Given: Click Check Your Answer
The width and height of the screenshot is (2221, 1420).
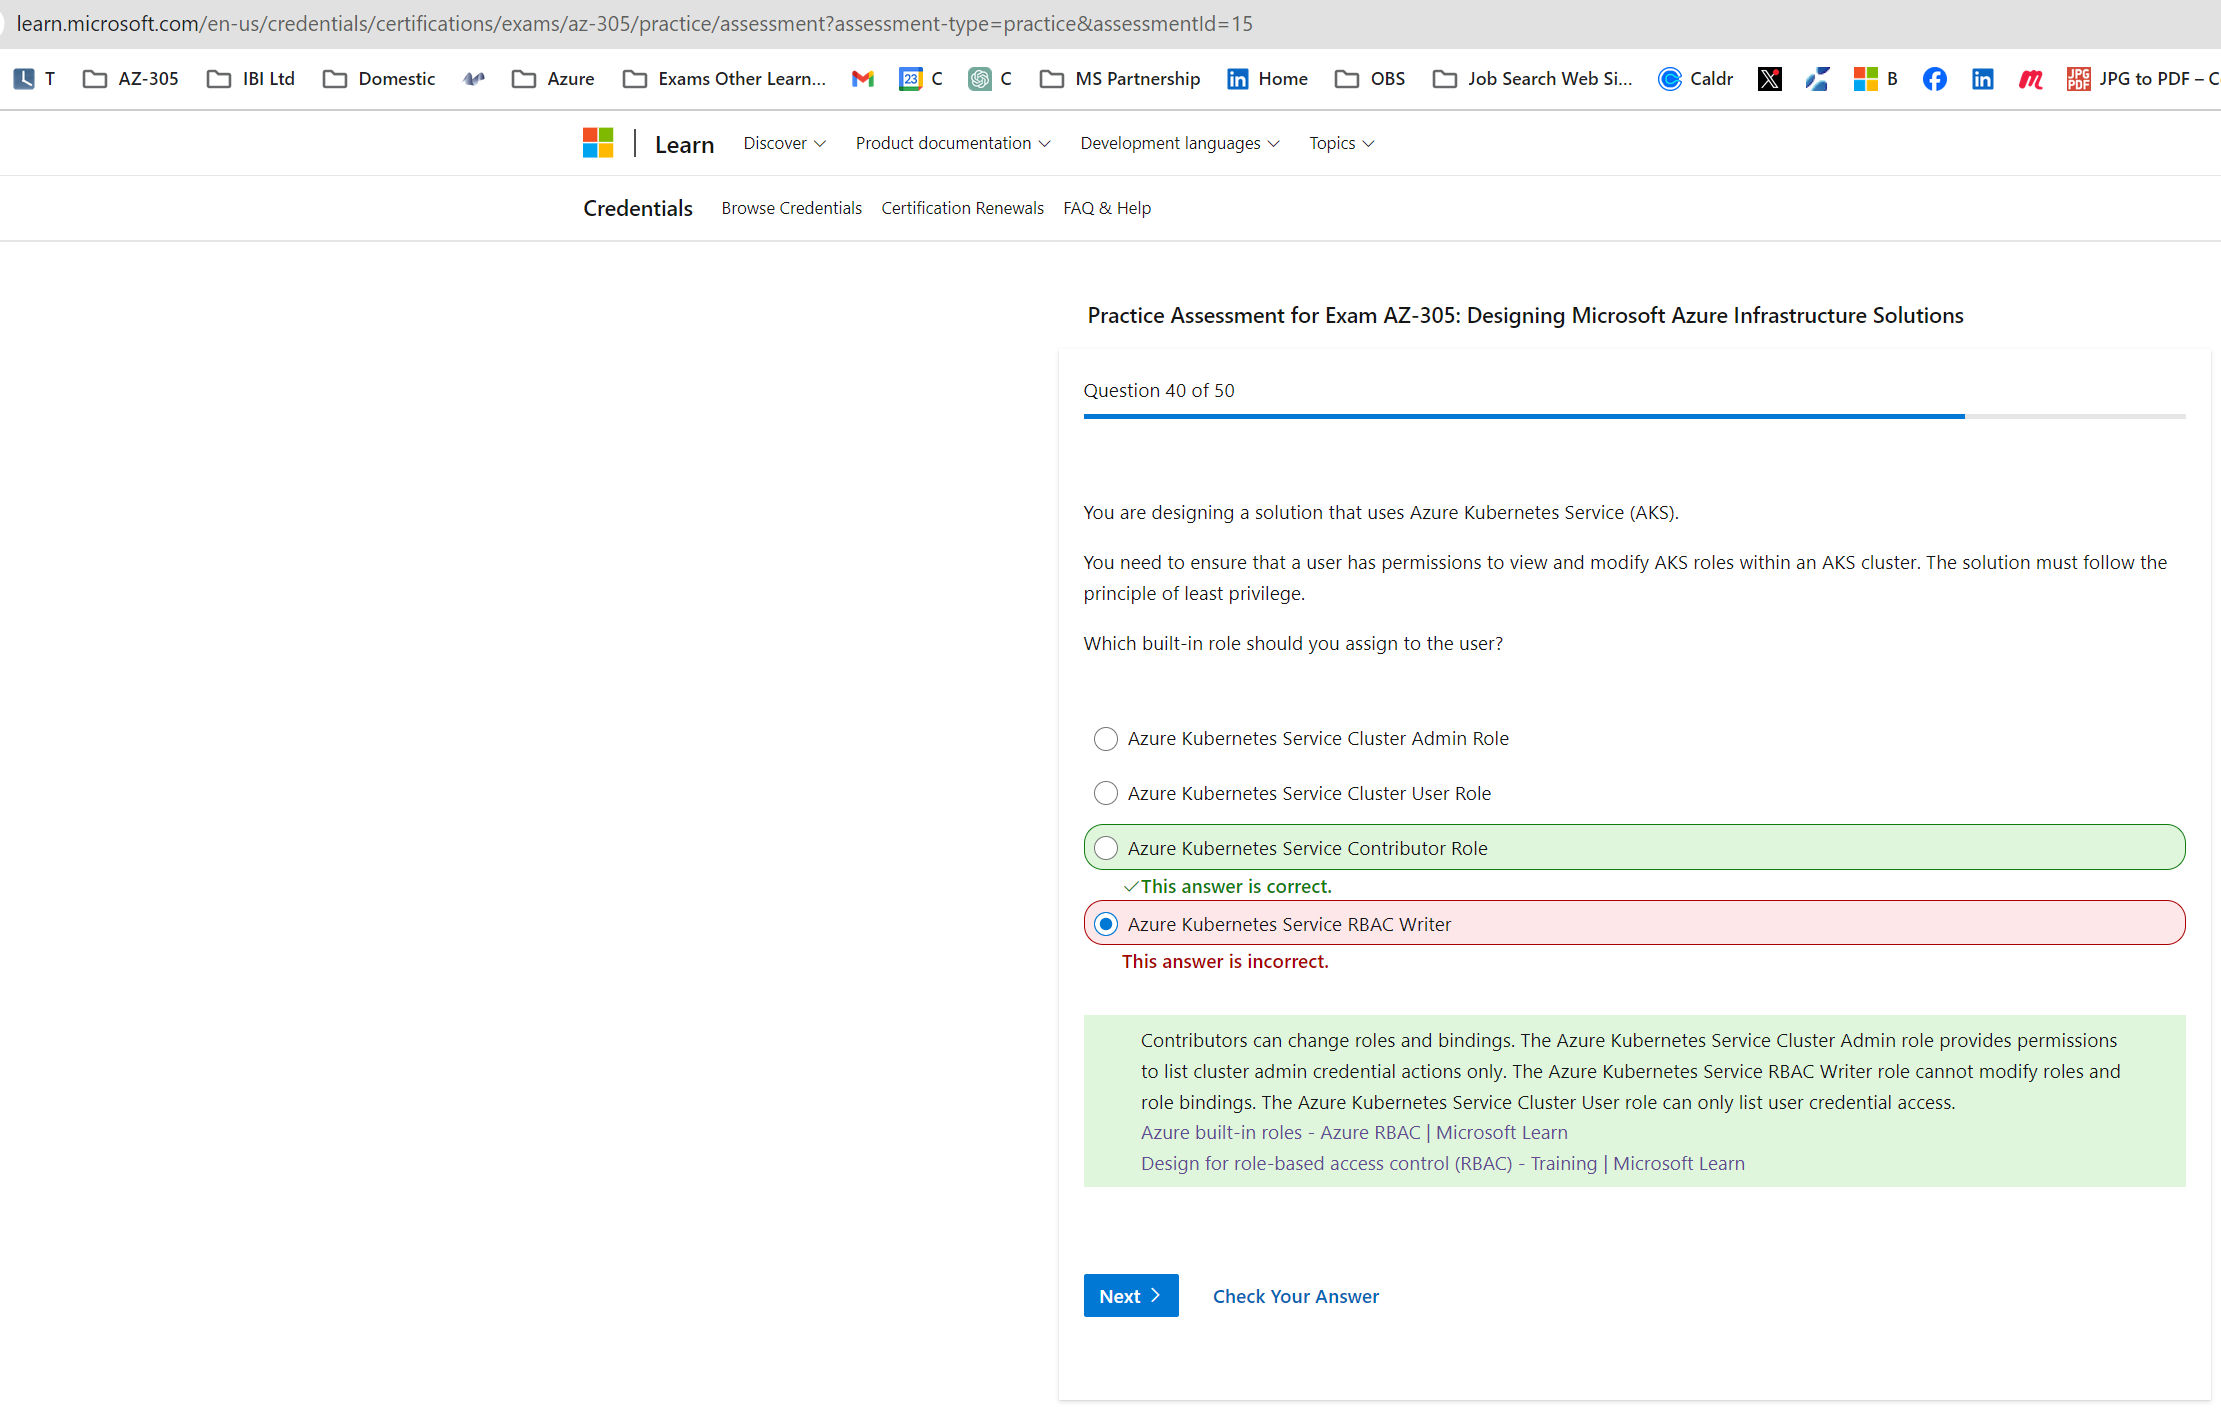Looking at the screenshot, I should pyautogui.click(x=1296, y=1296).
